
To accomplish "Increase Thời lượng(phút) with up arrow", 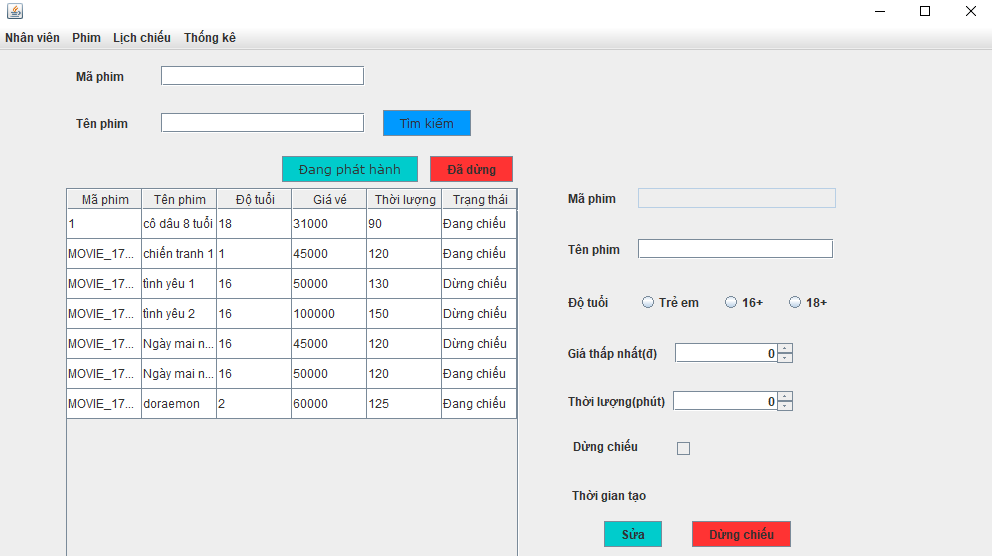I will tap(785, 397).
